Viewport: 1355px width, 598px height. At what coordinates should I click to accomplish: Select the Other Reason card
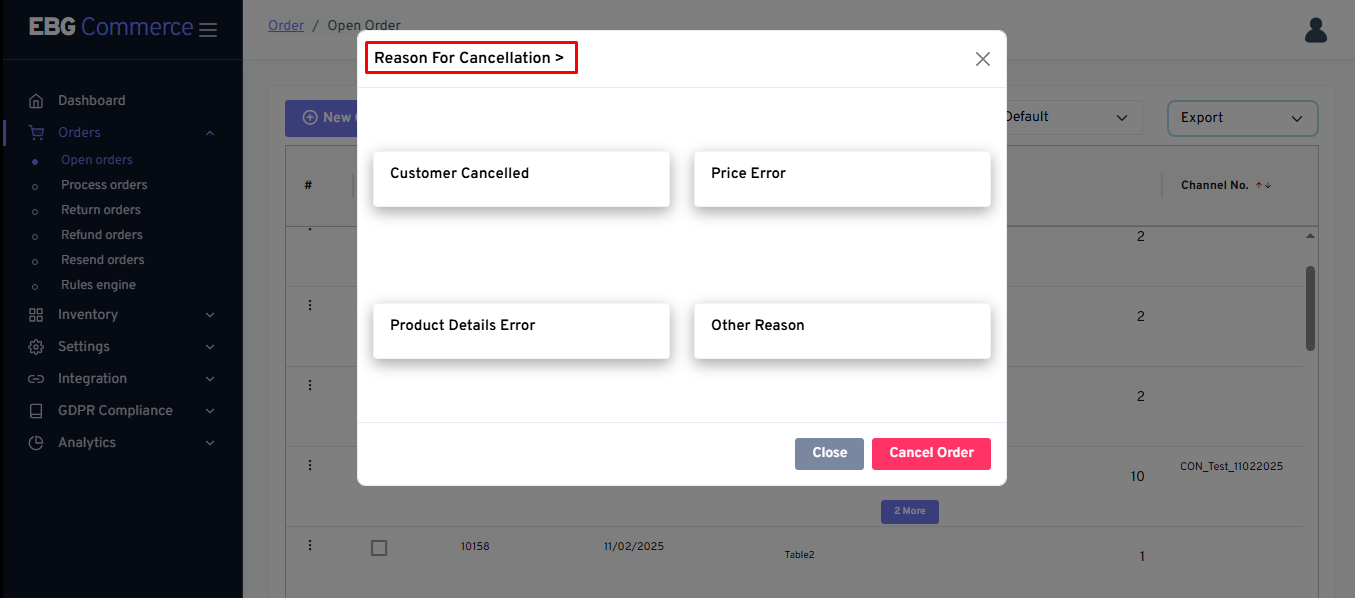(842, 331)
